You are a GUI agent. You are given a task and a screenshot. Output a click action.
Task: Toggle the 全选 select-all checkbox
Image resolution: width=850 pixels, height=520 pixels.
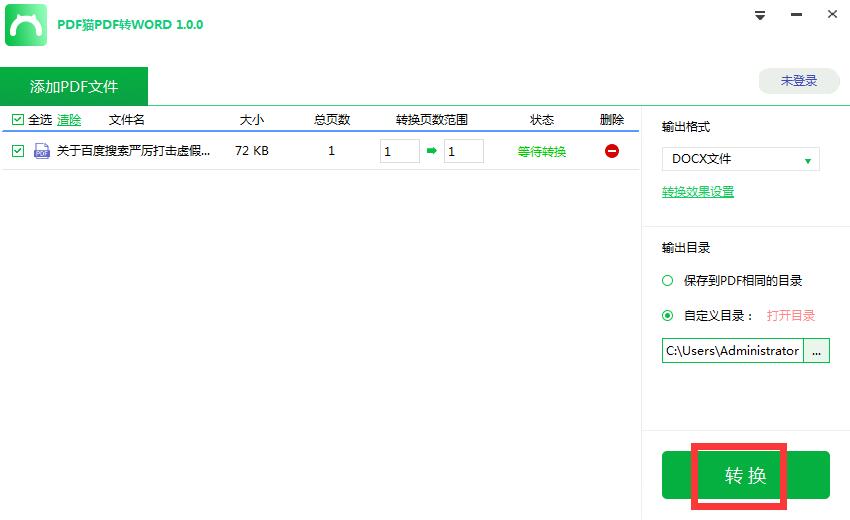click(x=17, y=120)
